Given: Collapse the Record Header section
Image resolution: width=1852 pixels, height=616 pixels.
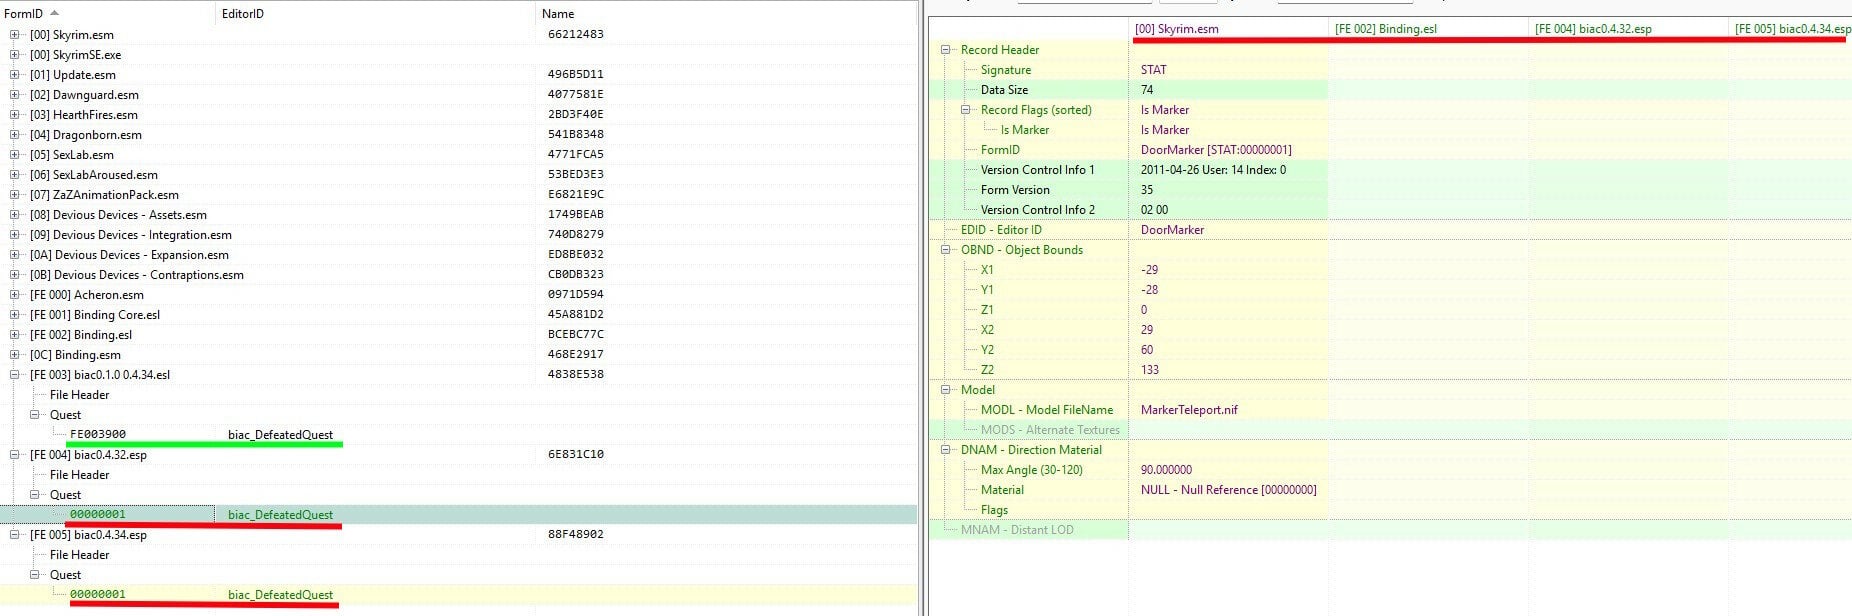Looking at the screenshot, I should [946, 49].
